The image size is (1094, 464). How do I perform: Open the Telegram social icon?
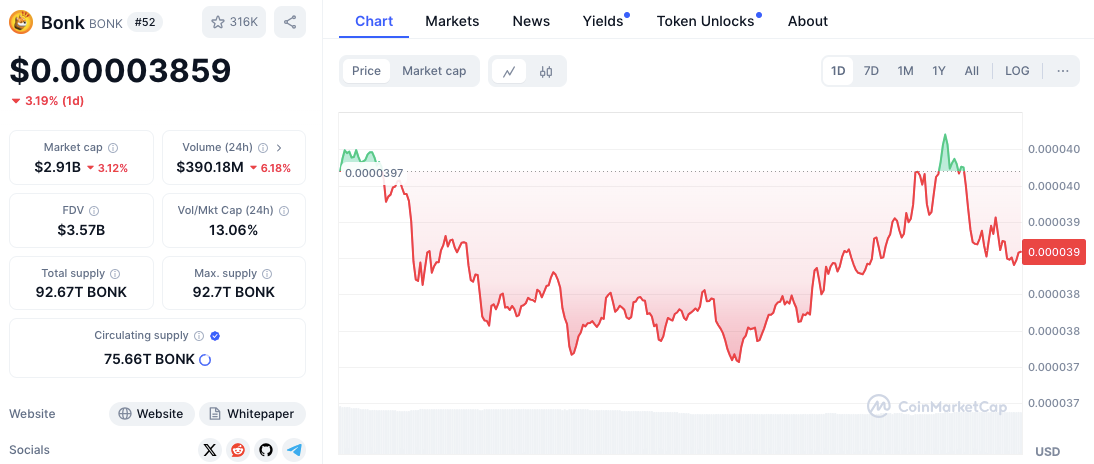[x=294, y=450]
